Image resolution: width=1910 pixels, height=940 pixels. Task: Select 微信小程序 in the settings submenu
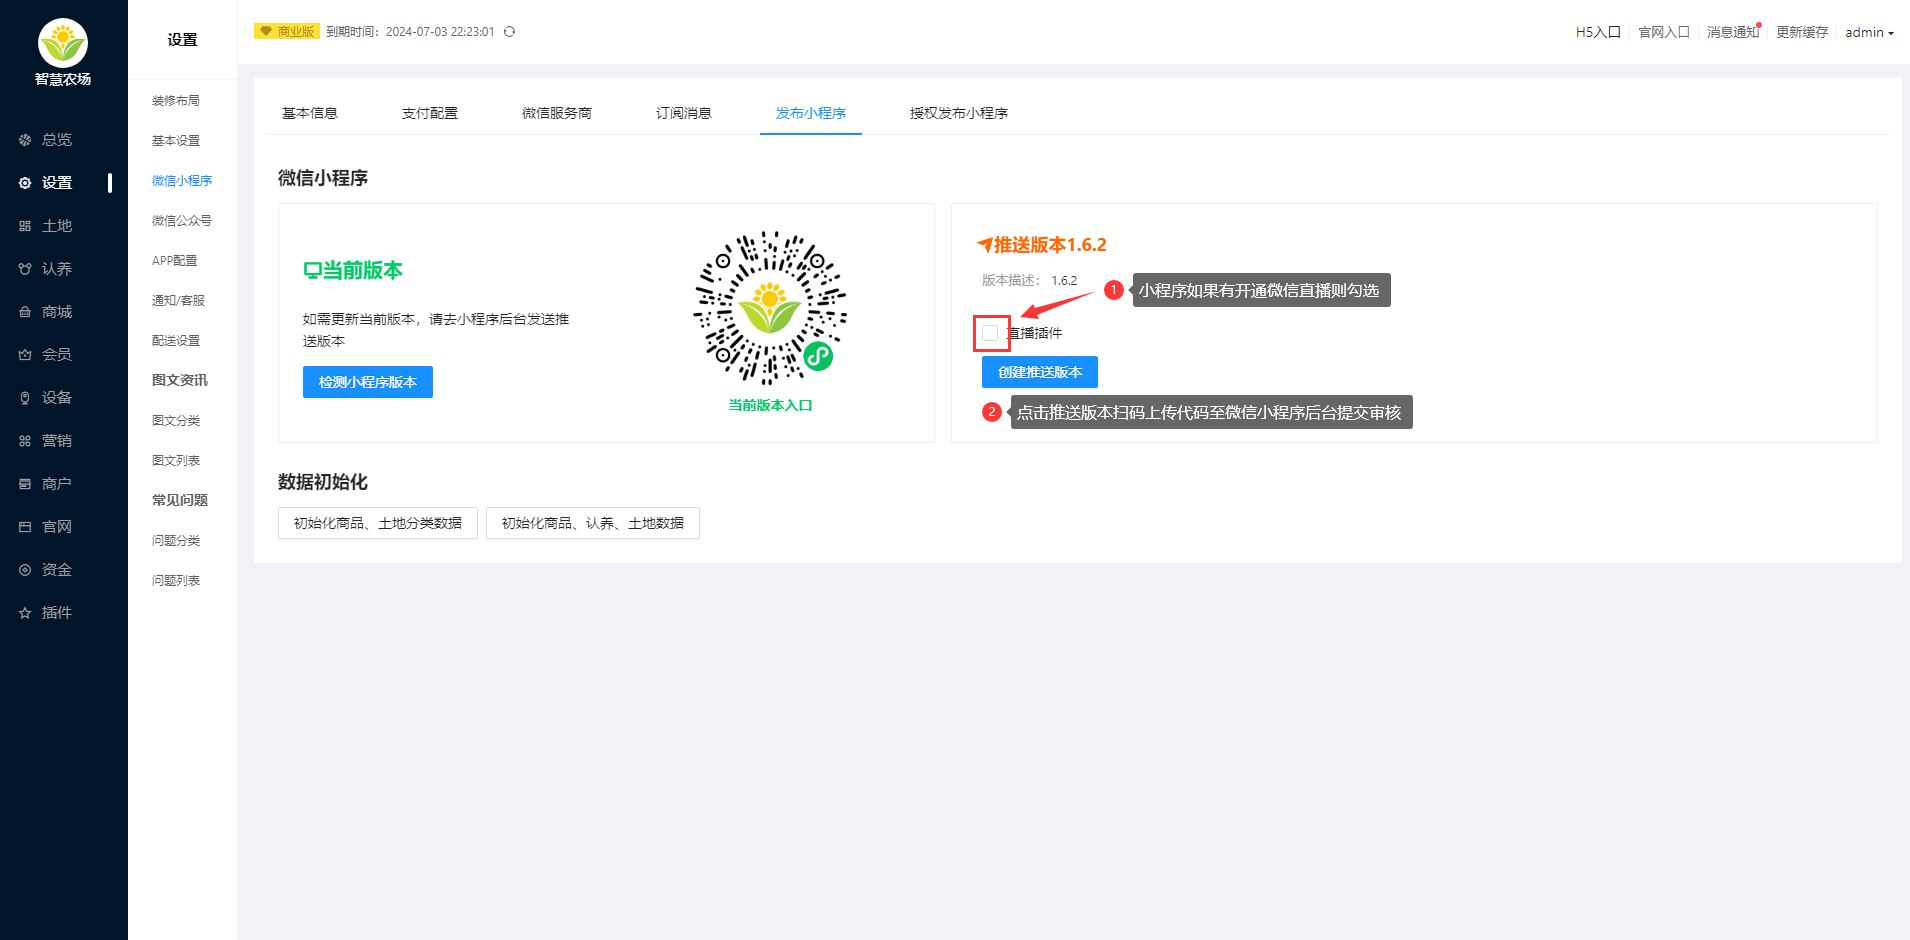click(x=182, y=181)
